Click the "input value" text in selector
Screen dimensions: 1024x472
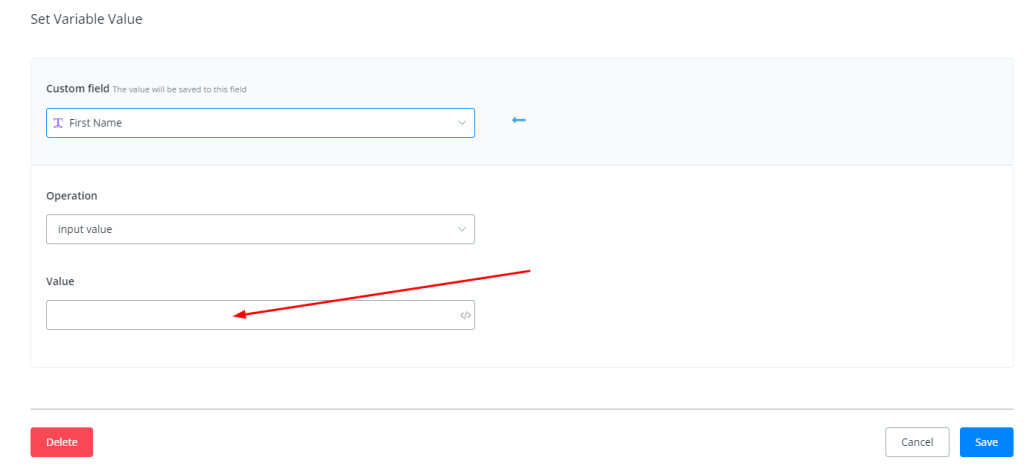[x=85, y=229]
